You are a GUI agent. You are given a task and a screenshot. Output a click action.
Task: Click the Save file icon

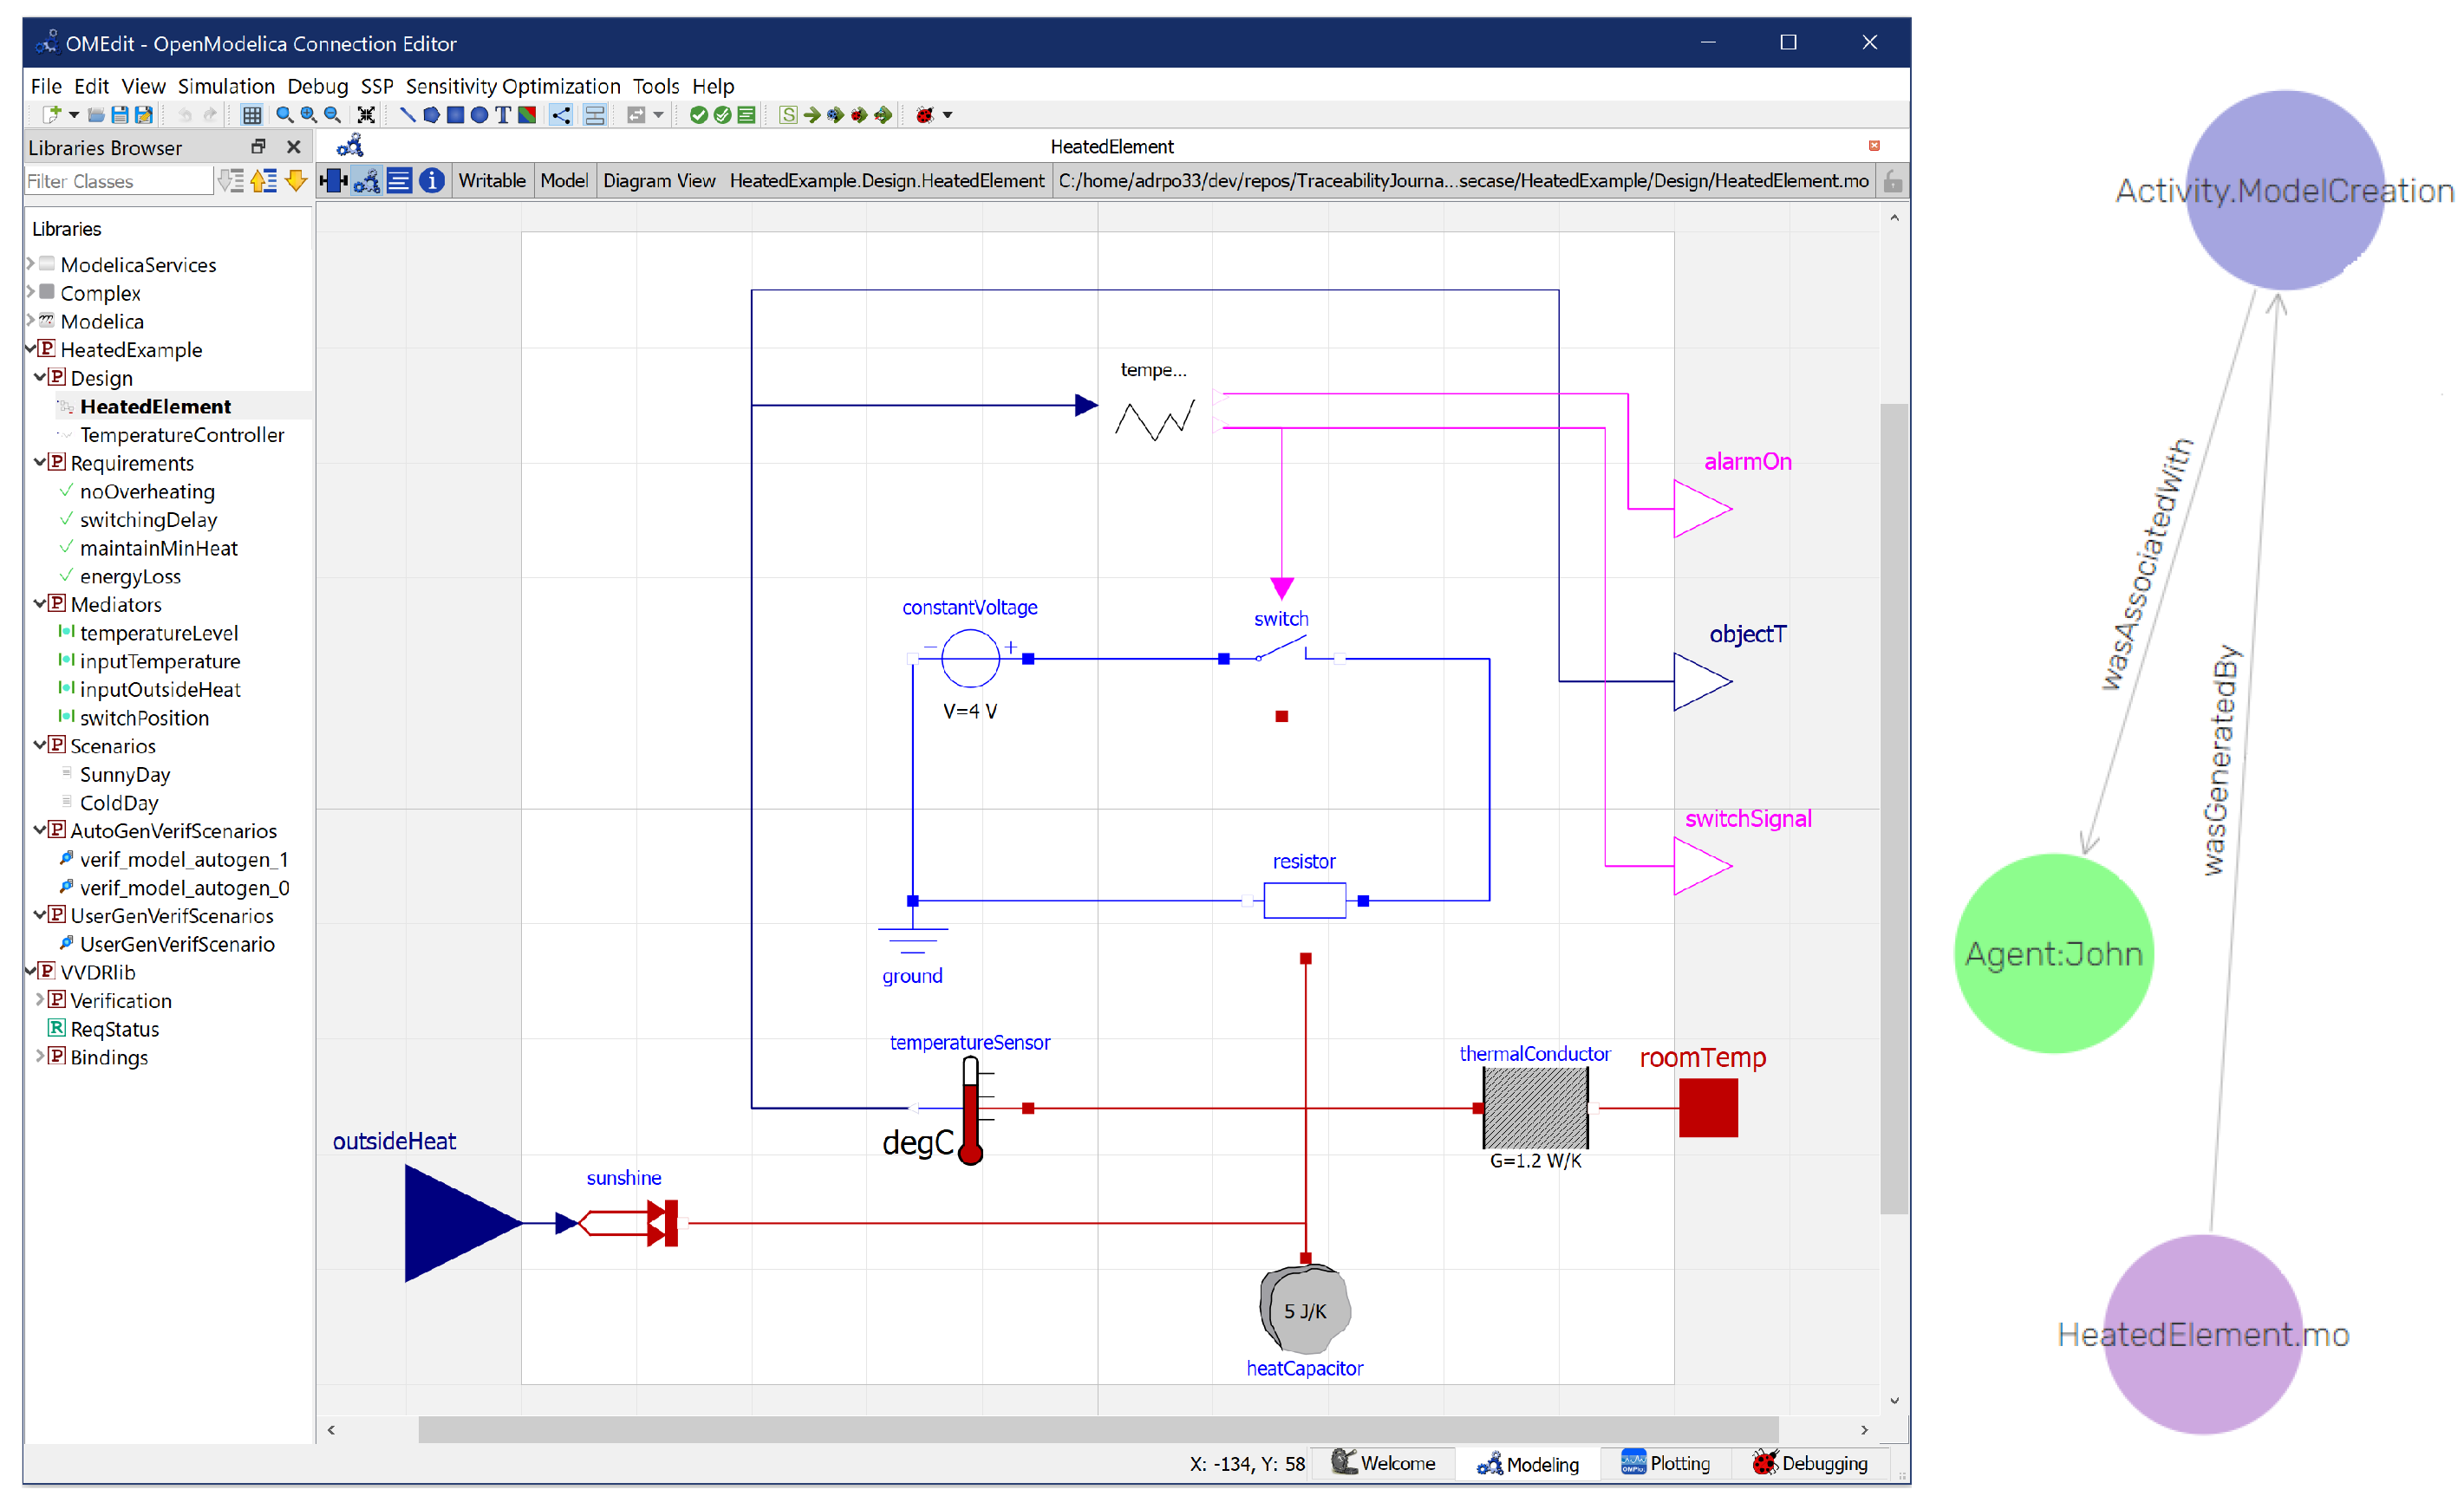click(120, 115)
